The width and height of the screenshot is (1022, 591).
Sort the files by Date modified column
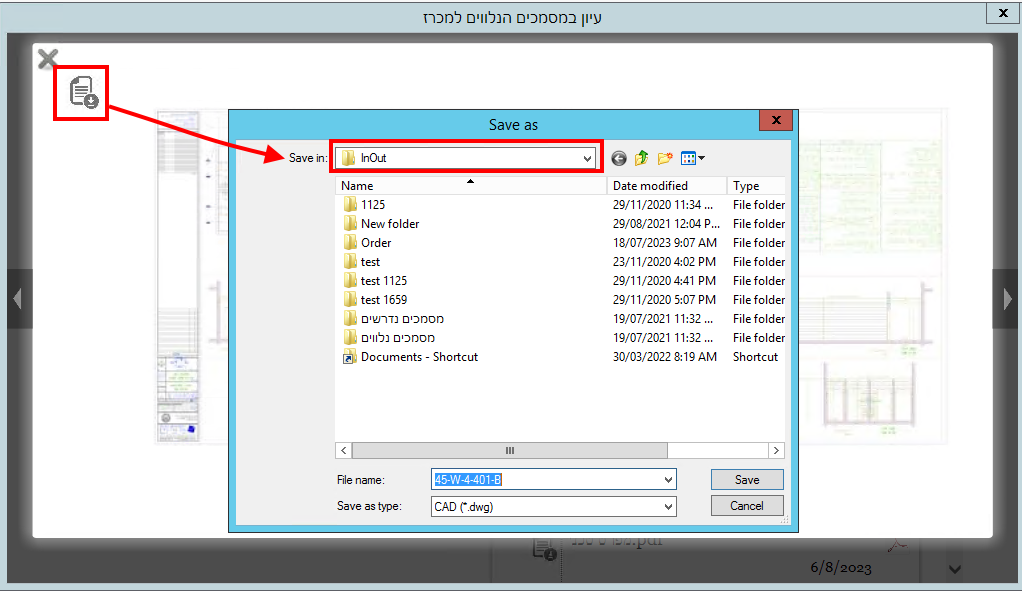[666, 186]
